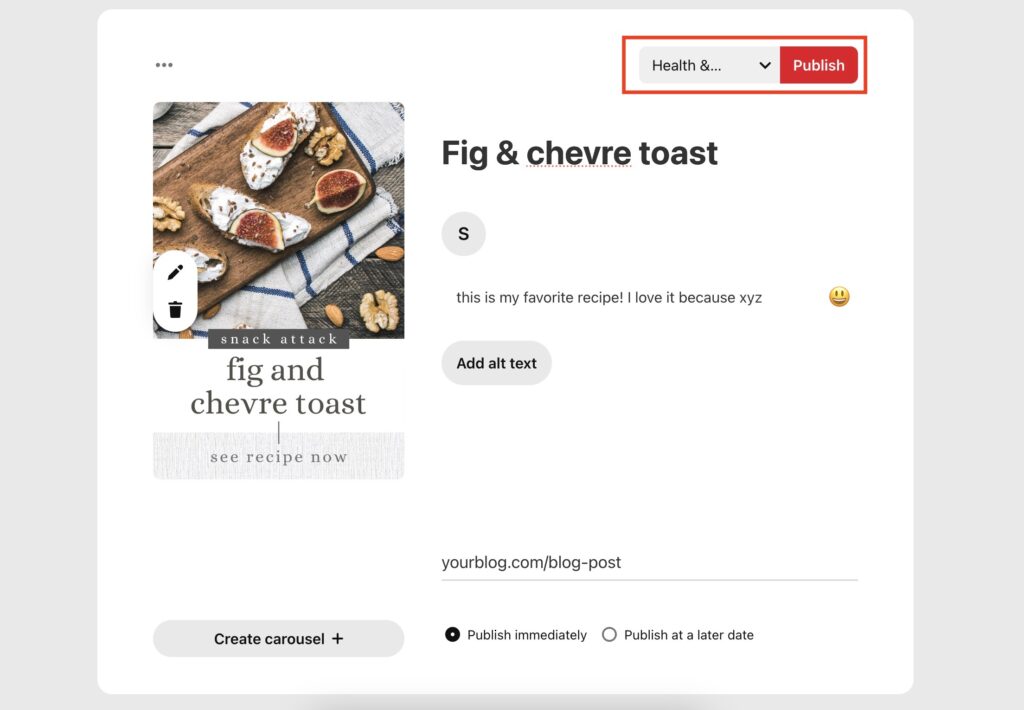
Task: Expand the board chevron arrow
Action: 765,65
